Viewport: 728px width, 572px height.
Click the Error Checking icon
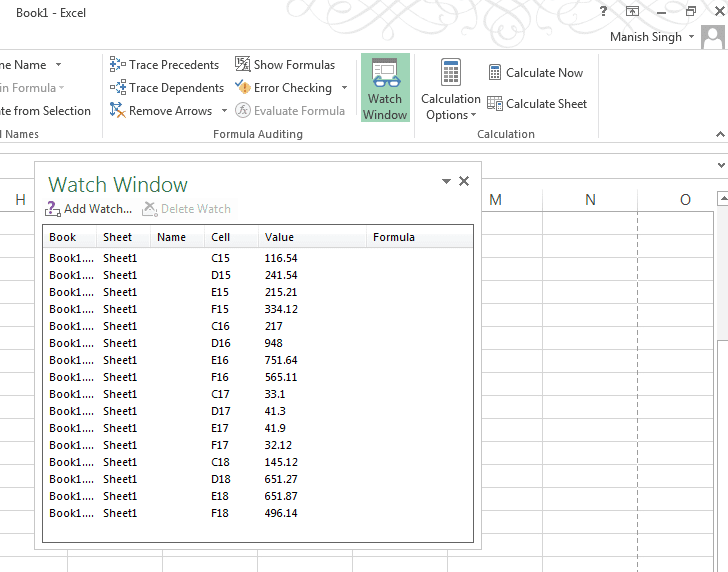click(x=243, y=88)
